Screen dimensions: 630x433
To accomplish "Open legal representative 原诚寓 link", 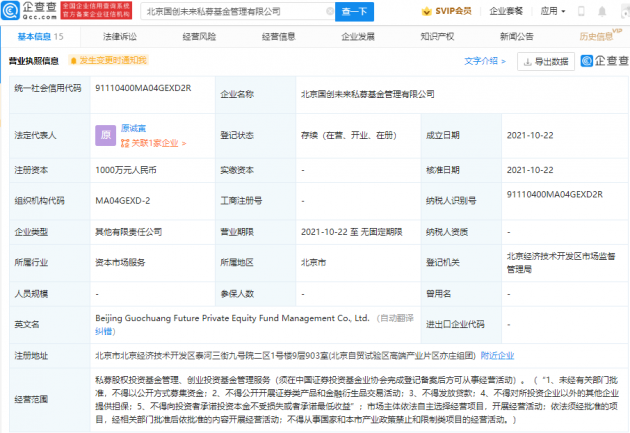I will pos(136,128).
